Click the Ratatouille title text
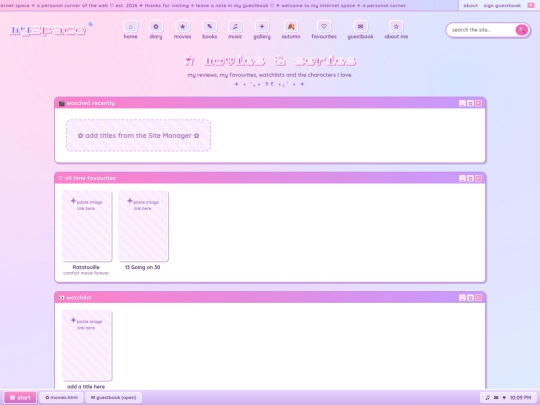540x405 pixels. point(86,267)
